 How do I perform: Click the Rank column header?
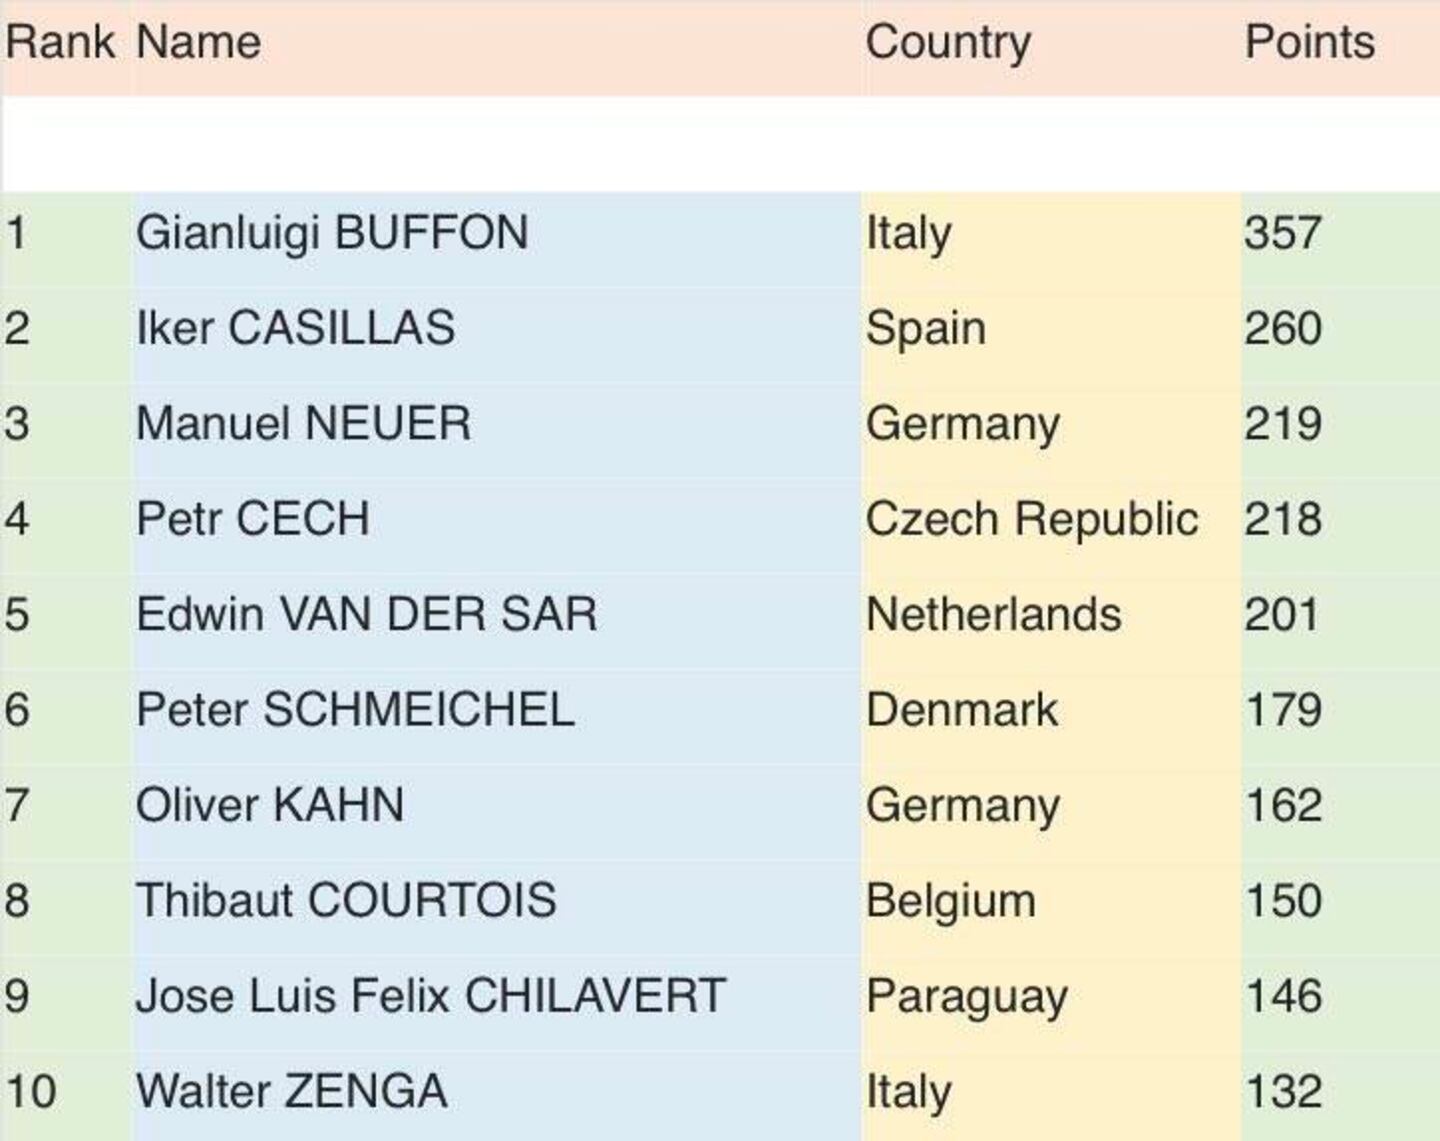[60, 43]
